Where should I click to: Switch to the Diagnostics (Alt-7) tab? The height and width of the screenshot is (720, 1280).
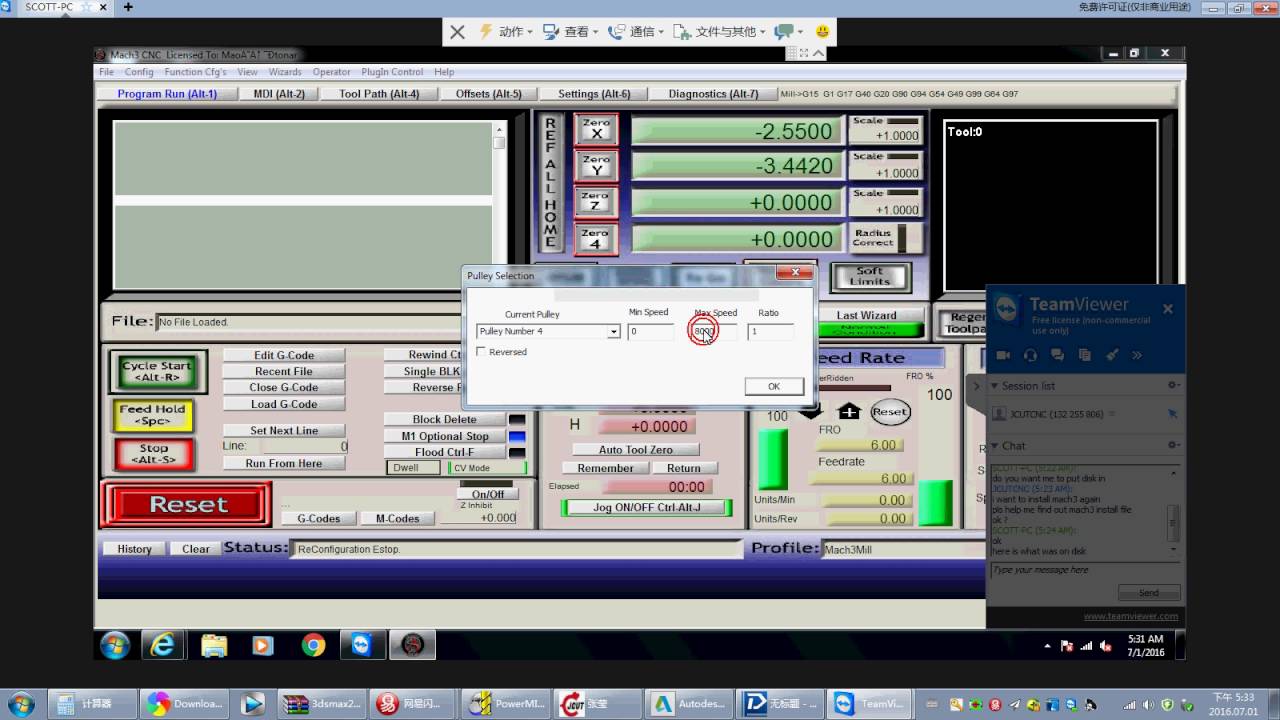point(713,94)
